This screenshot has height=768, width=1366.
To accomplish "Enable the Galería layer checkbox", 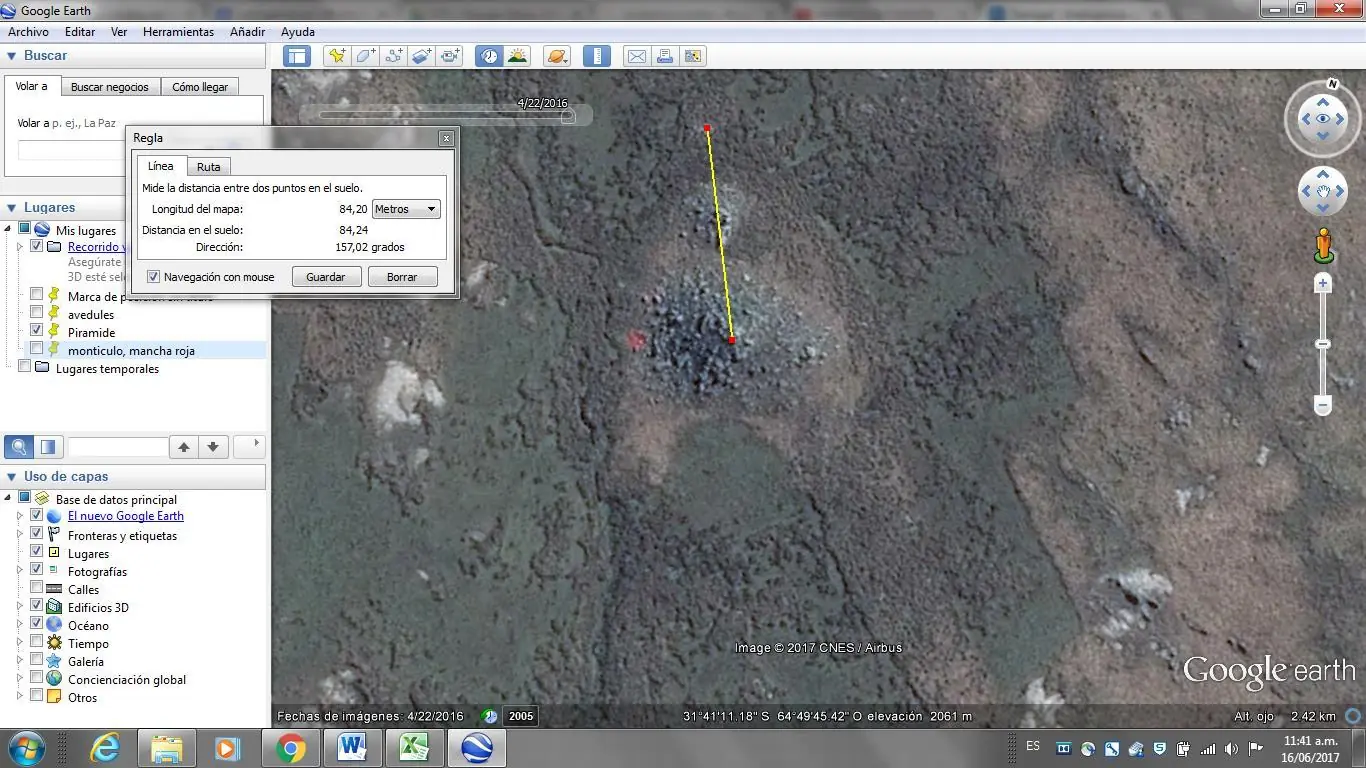I will pyautogui.click(x=37, y=661).
